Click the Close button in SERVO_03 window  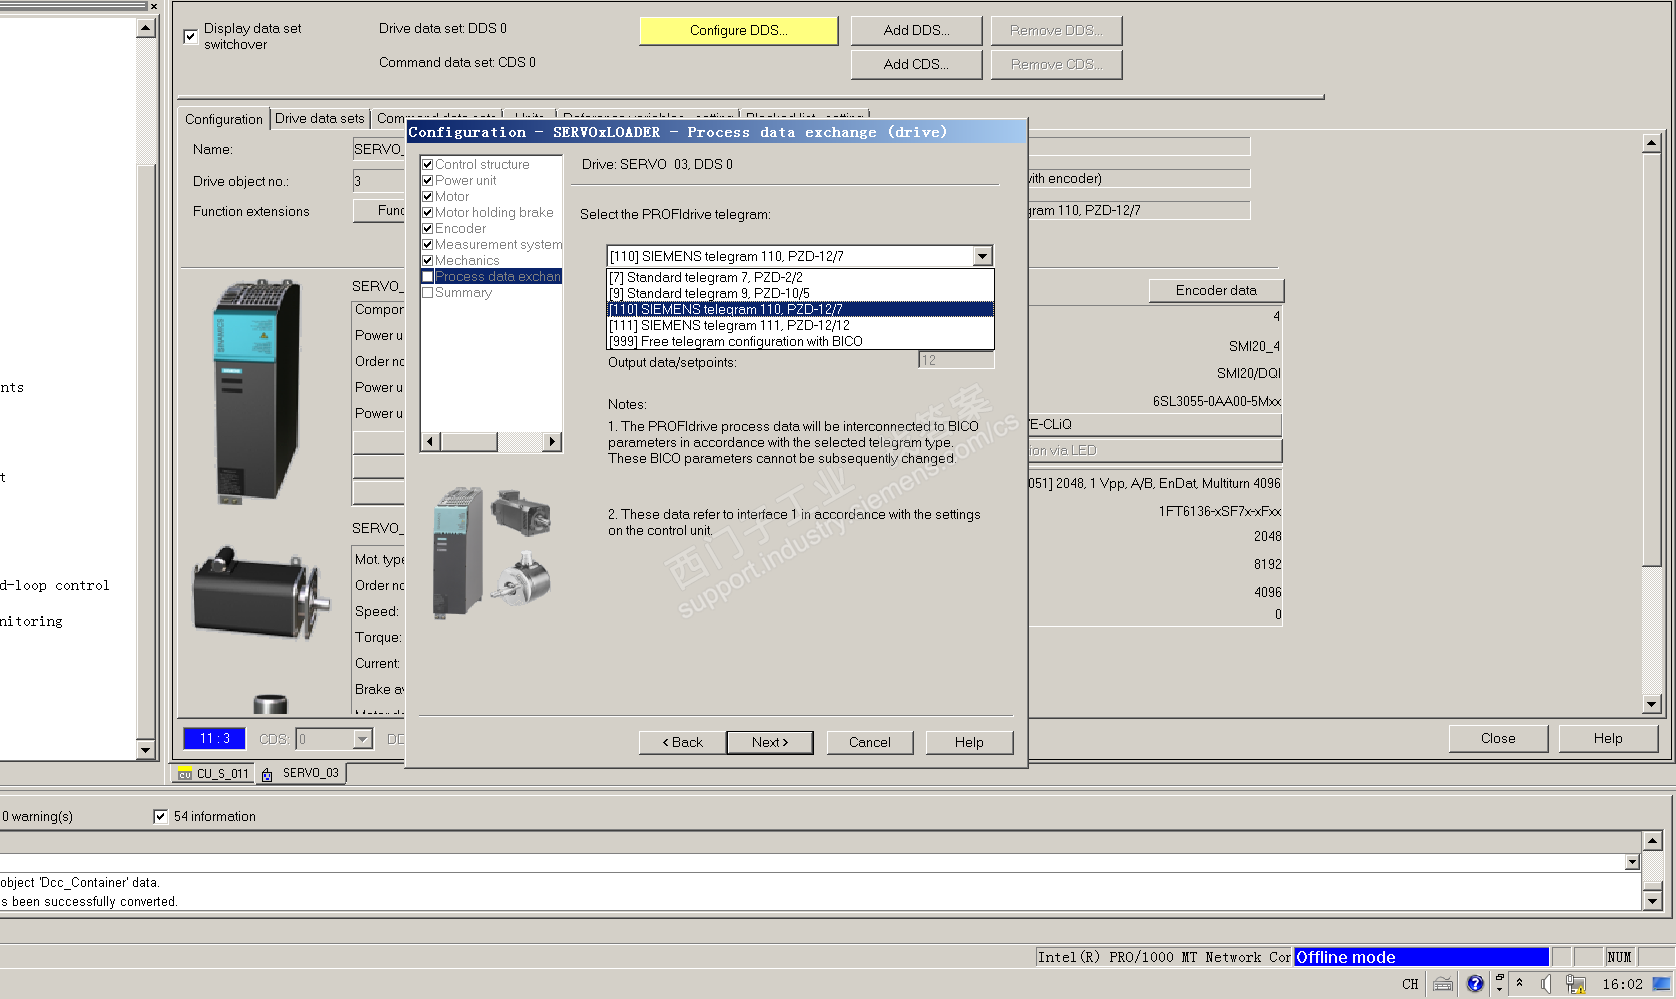[1498, 739]
